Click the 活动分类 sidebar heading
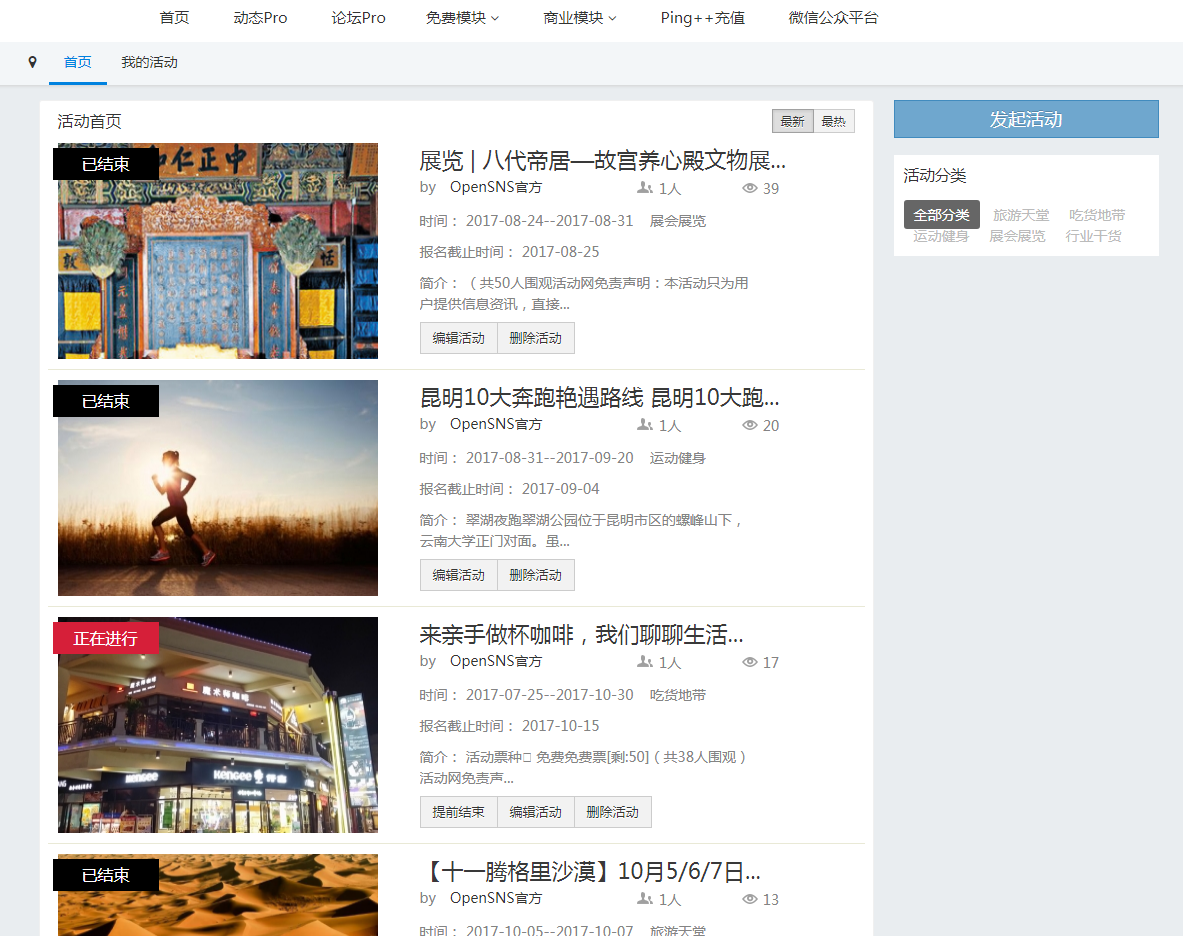Screen dimensions: 1183x936 pos(935,176)
